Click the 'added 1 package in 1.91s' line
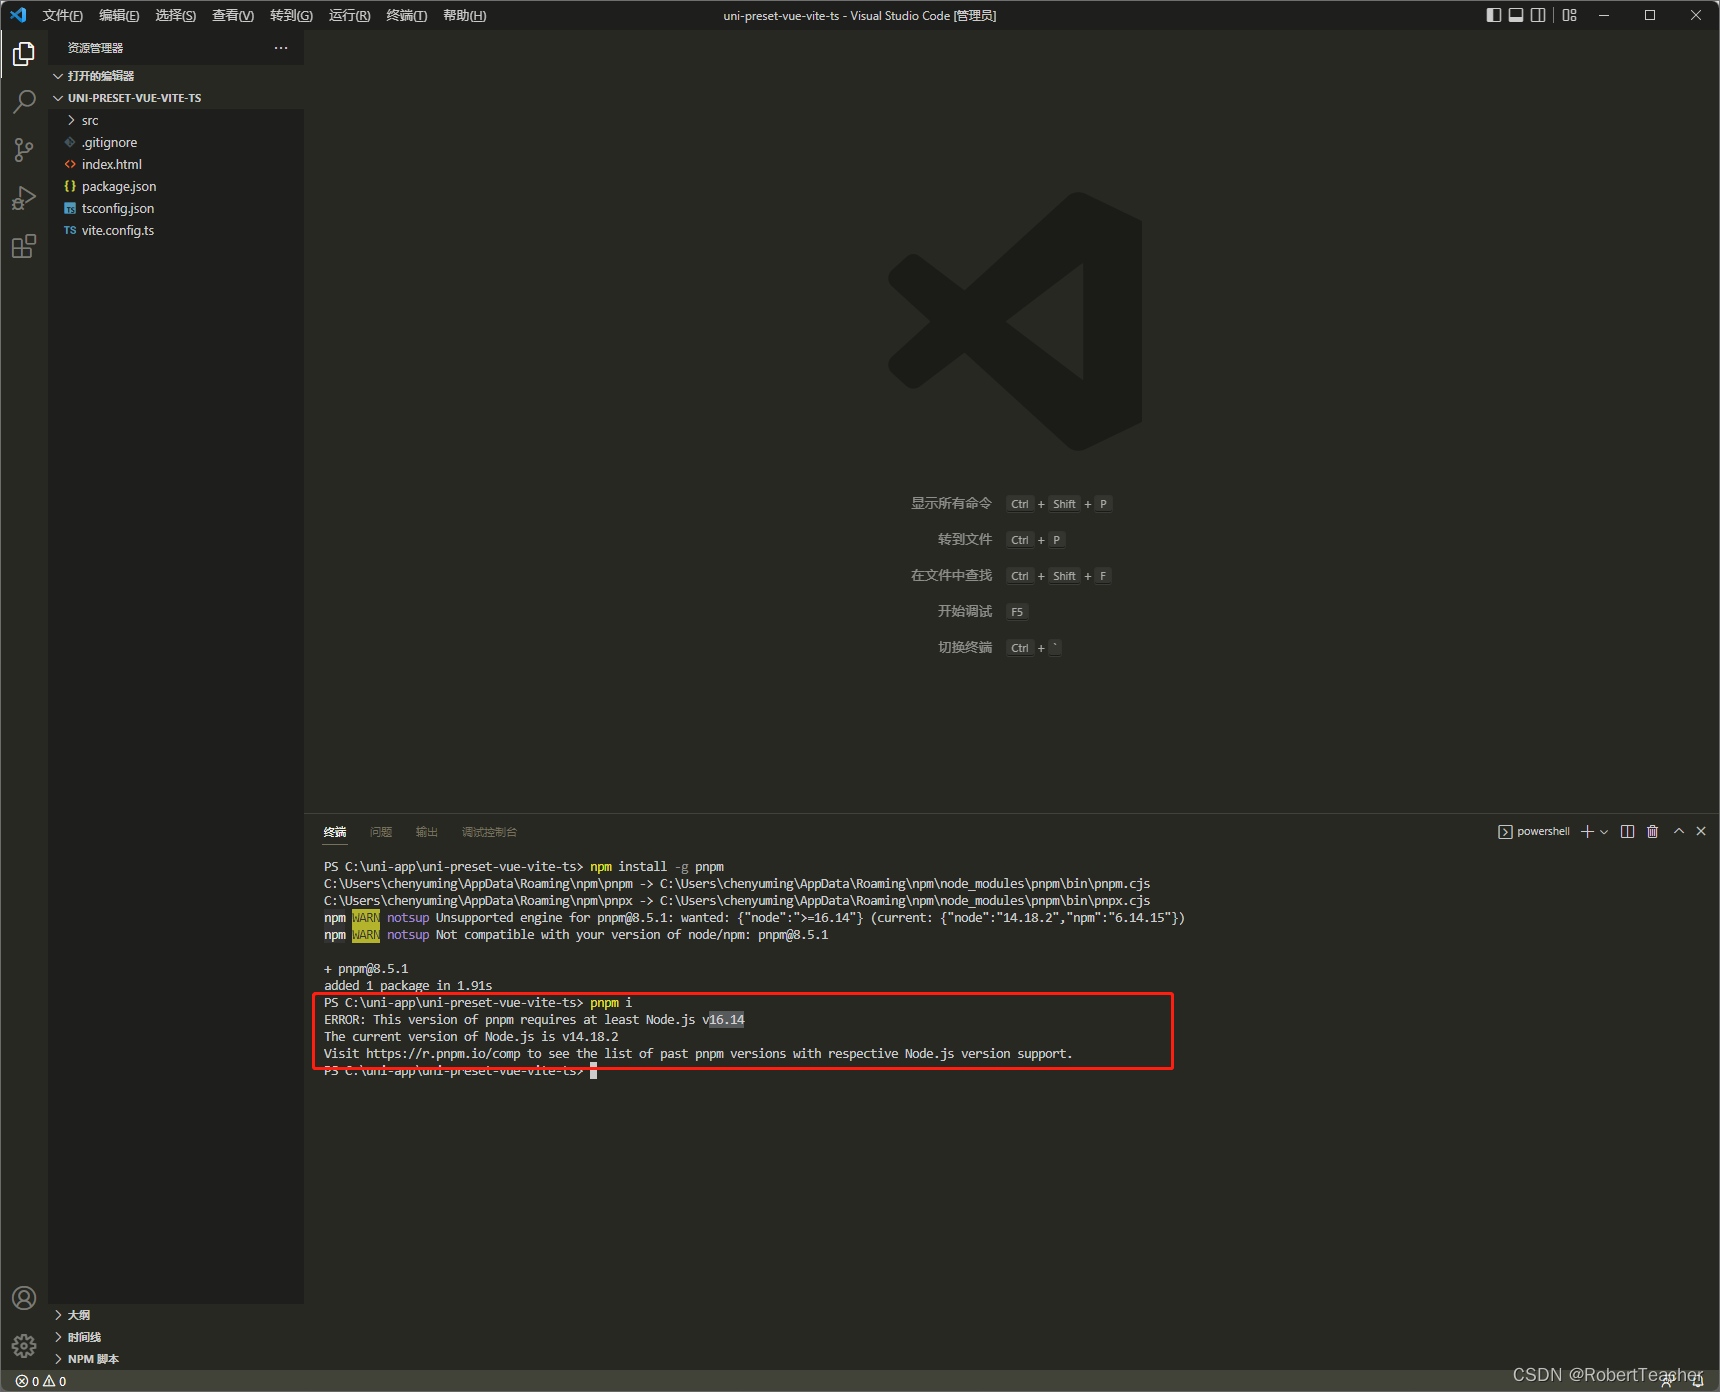 pos(408,986)
